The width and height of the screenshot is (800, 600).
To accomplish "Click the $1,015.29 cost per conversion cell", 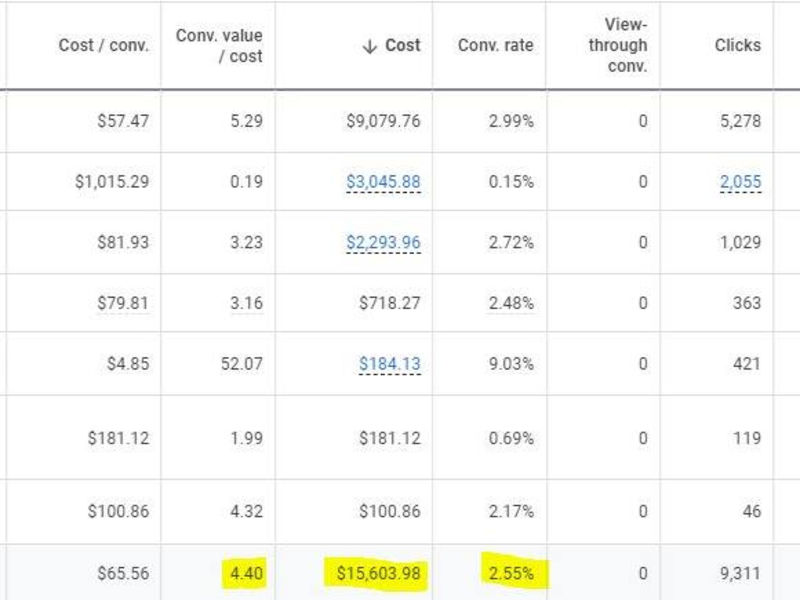I will point(112,182).
